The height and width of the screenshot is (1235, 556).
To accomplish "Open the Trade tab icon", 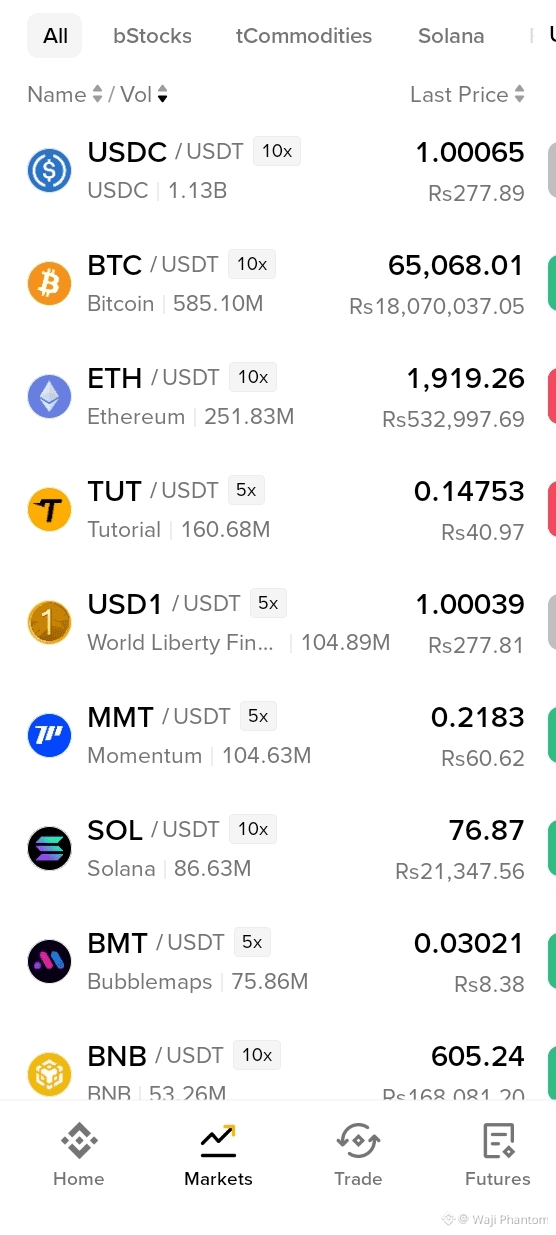I will coord(358,1141).
